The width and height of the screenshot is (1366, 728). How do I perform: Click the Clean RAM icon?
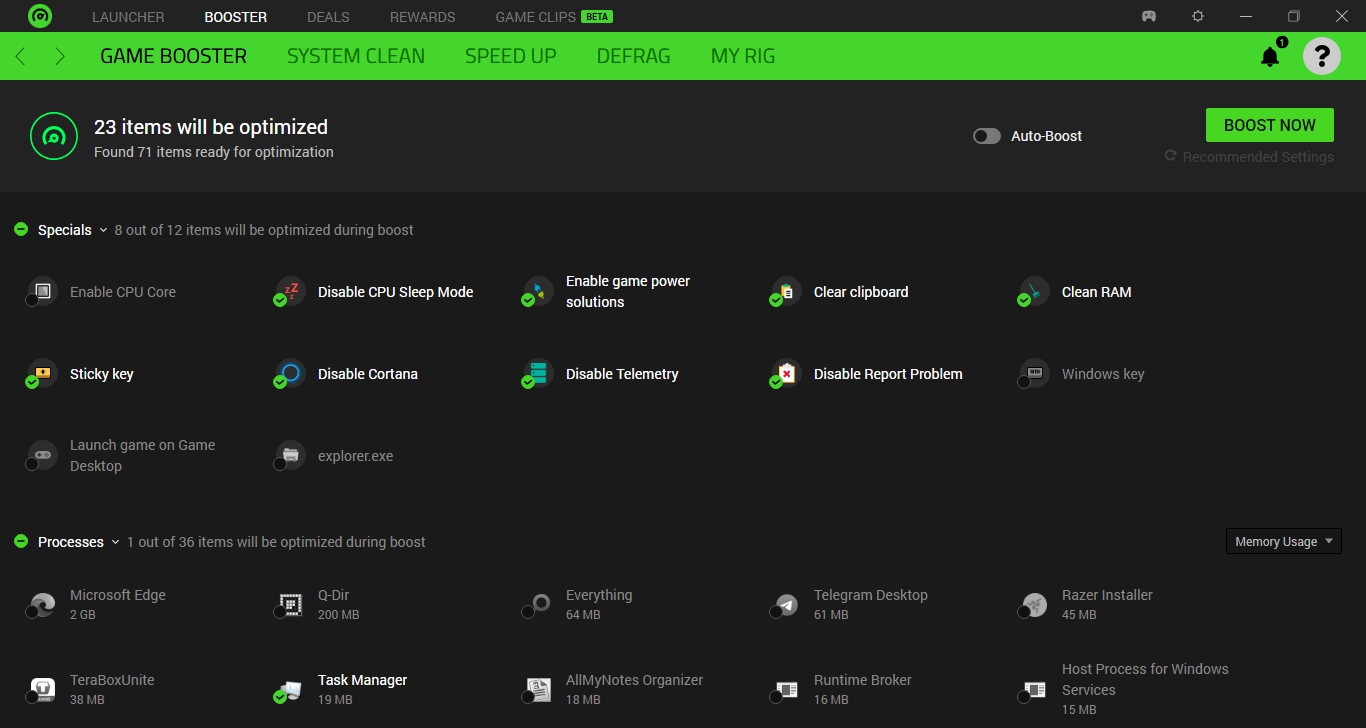click(1034, 292)
